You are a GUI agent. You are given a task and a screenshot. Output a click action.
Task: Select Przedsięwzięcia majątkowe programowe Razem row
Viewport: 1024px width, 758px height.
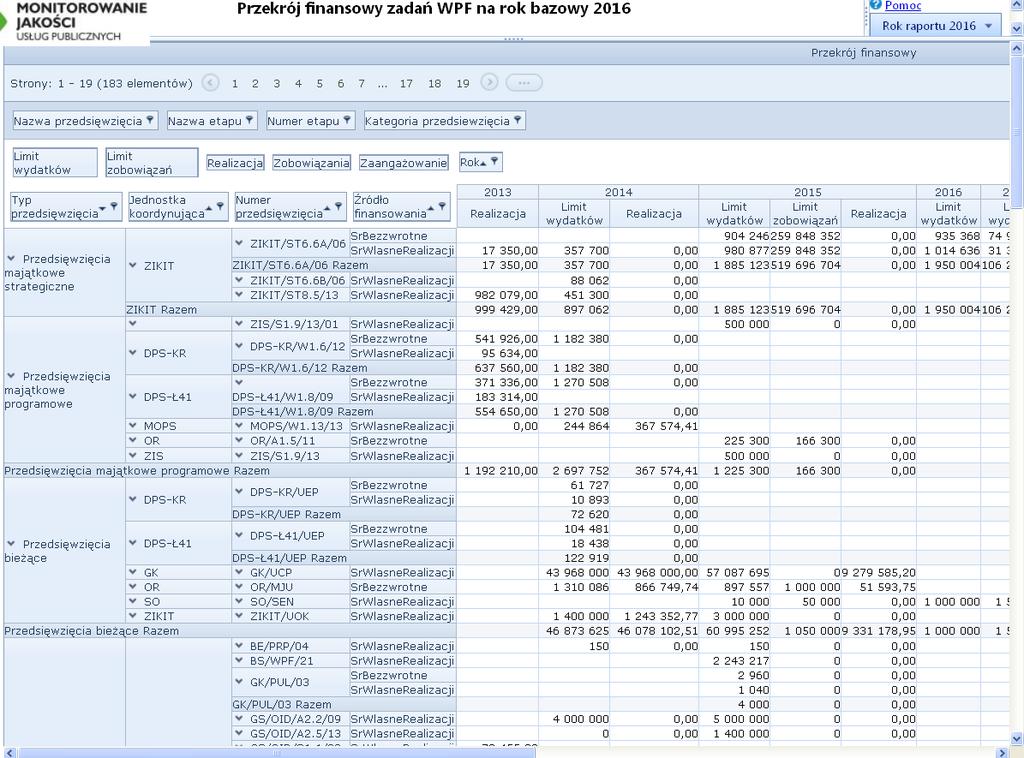pyautogui.click(x=230, y=470)
